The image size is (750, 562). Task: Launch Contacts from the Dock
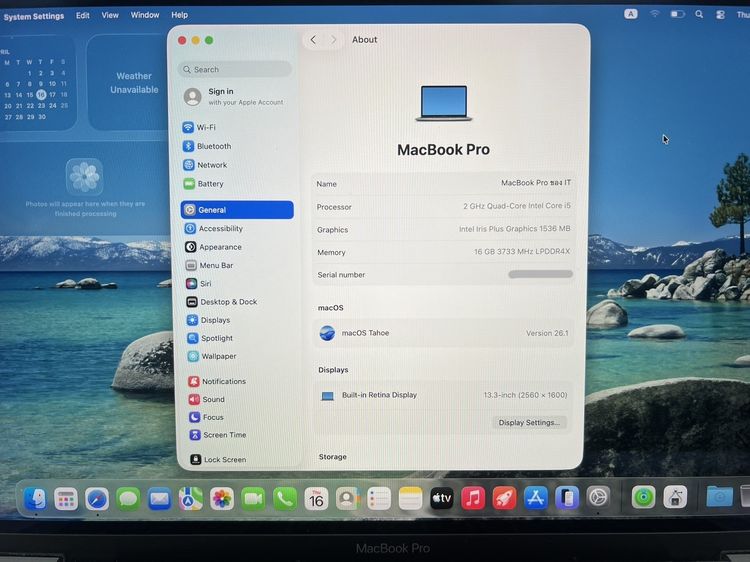click(x=348, y=499)
